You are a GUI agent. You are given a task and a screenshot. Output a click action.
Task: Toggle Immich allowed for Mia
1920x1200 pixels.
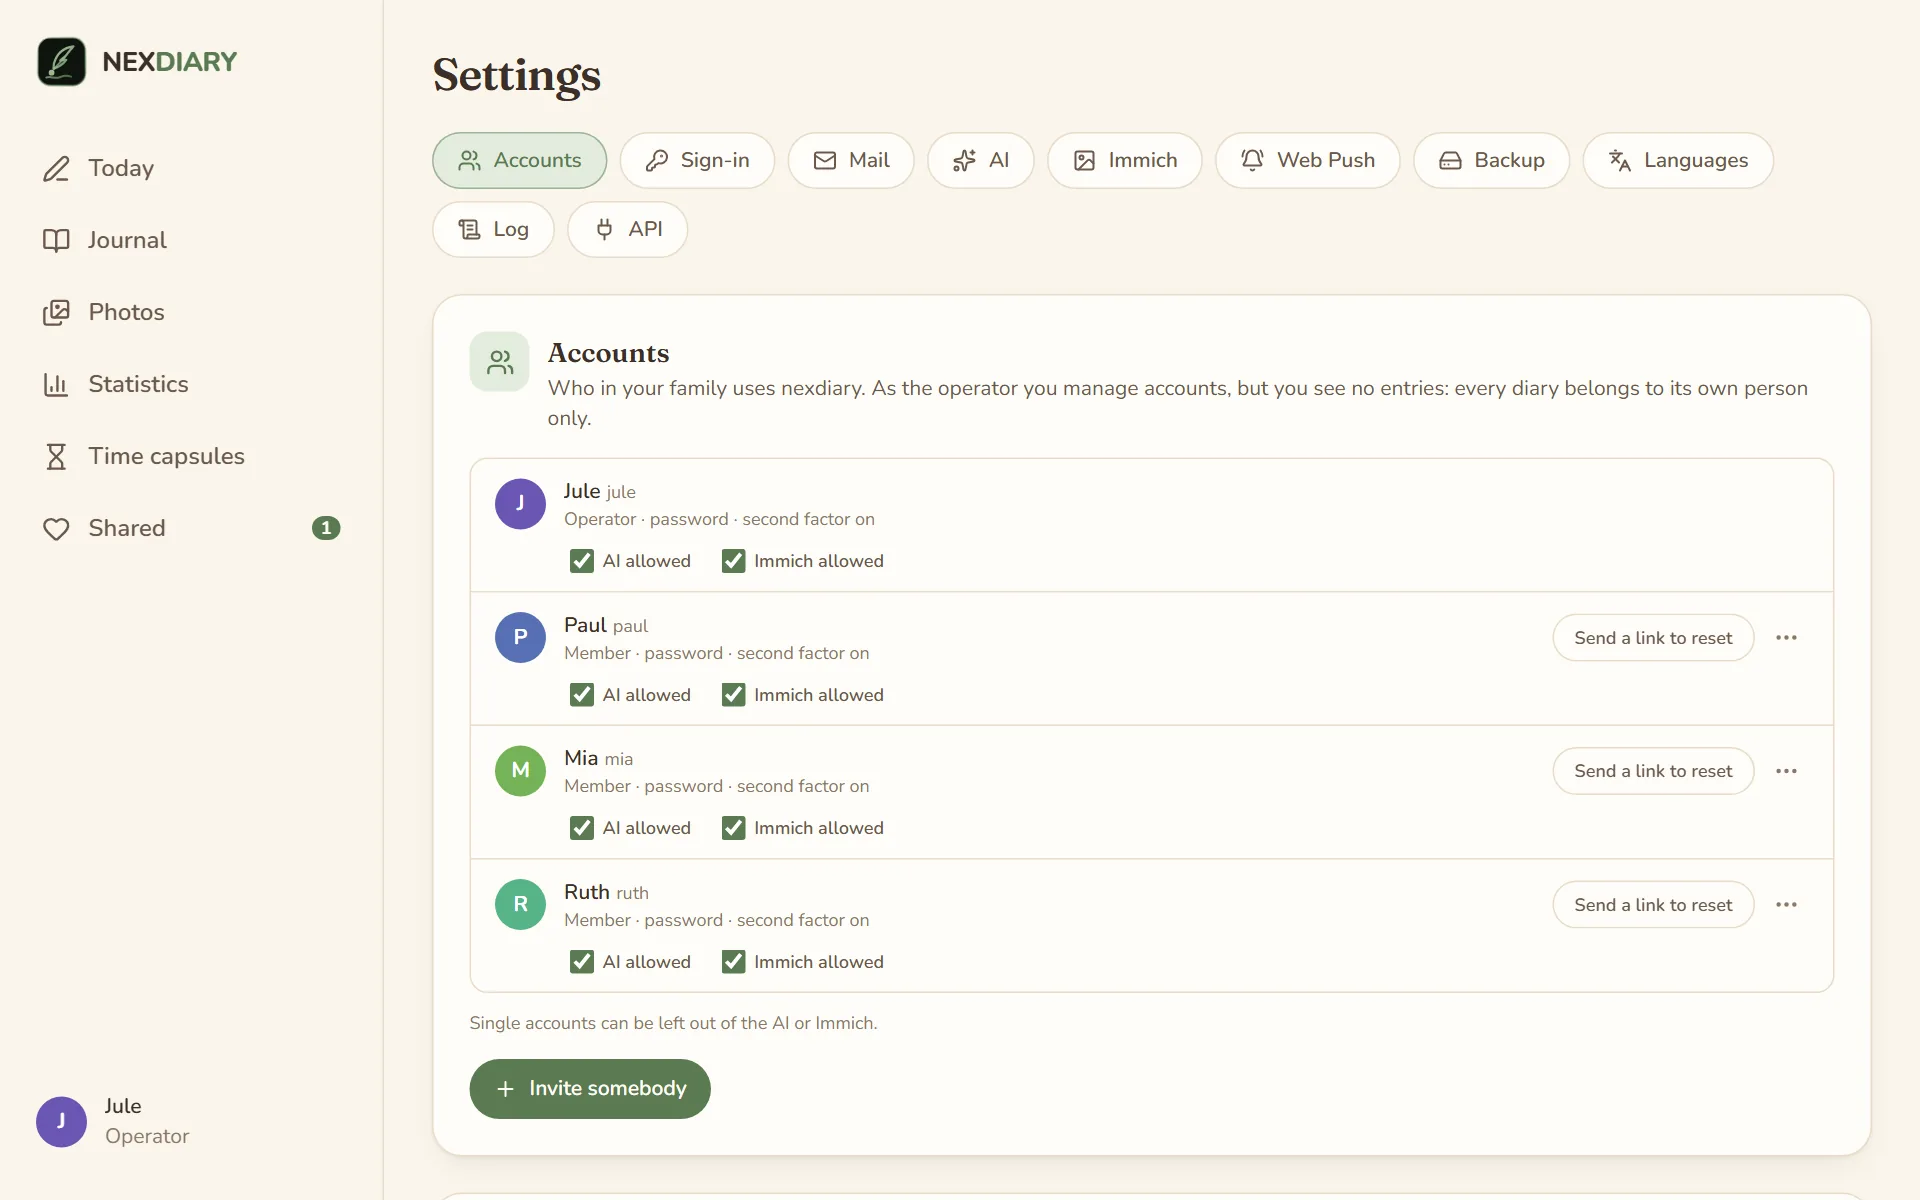coord(734,828)
